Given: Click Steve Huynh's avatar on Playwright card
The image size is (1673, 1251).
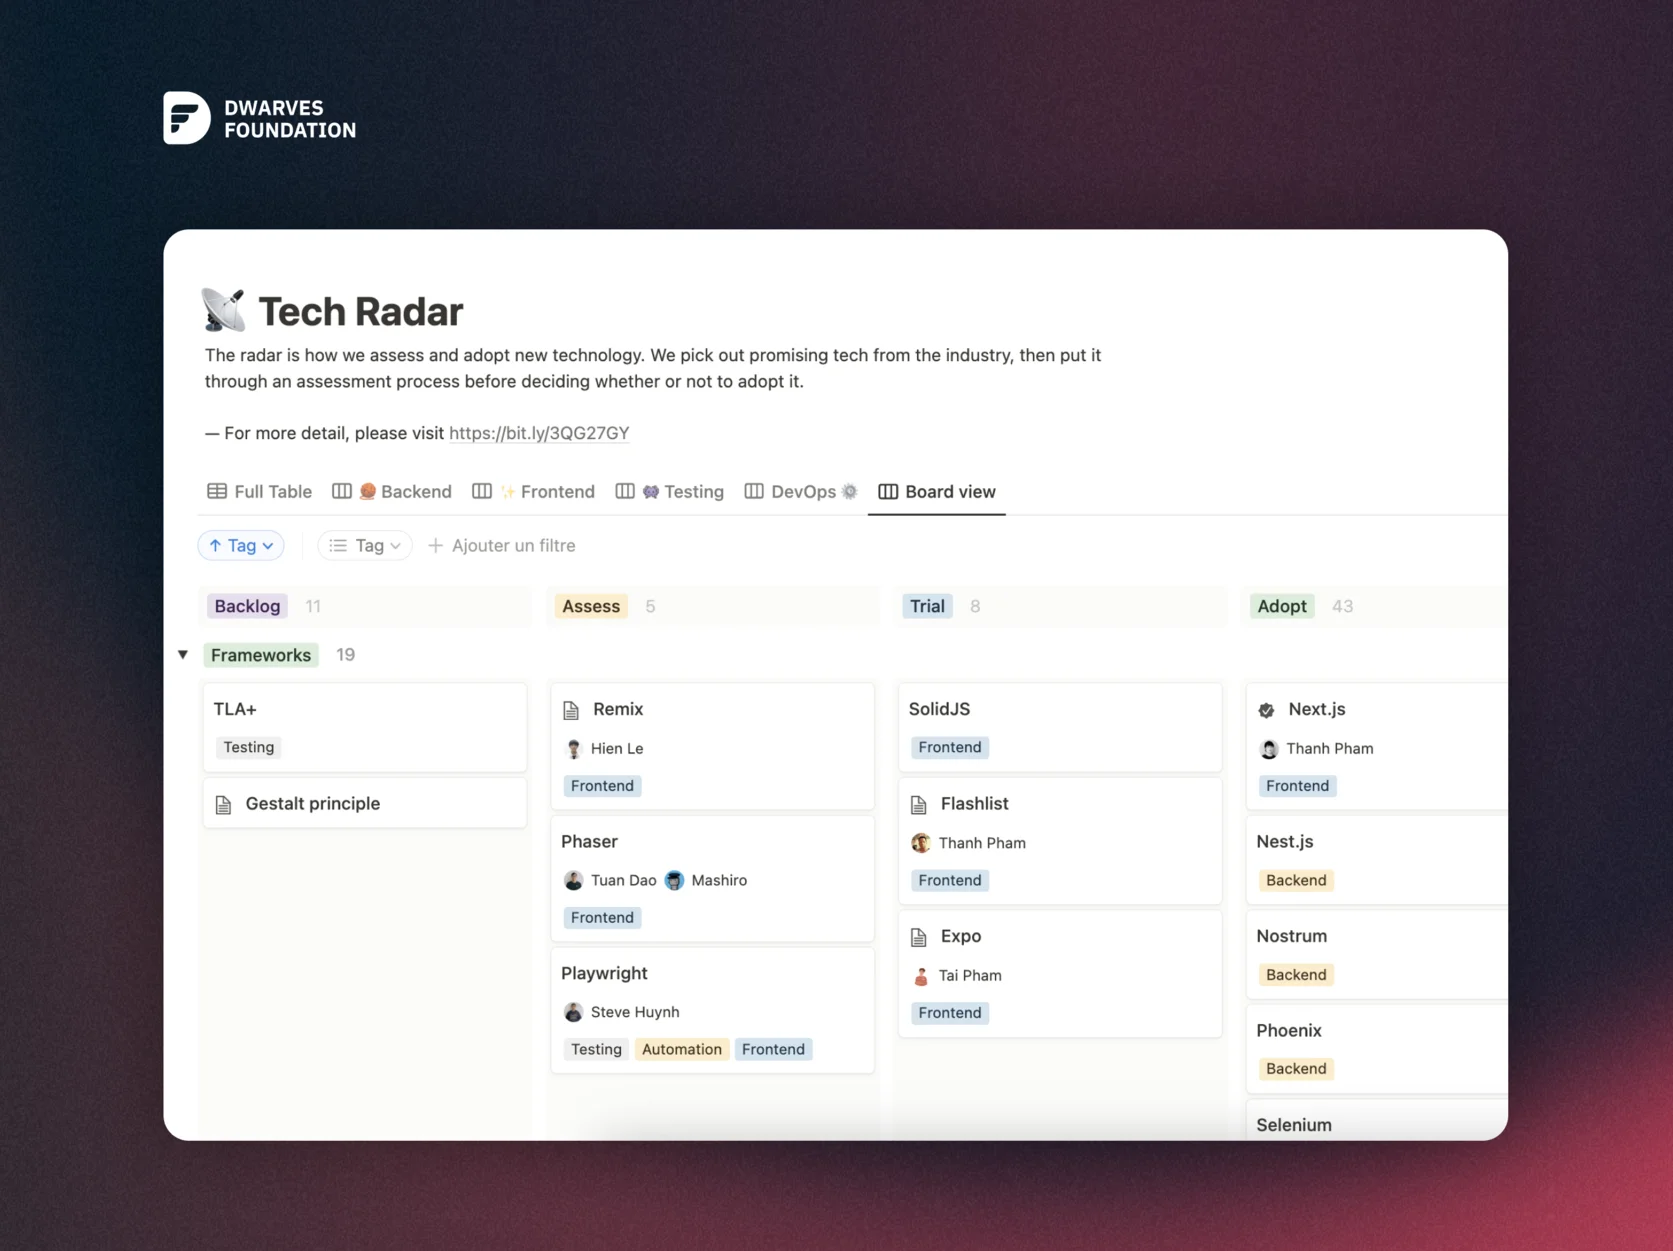Looking at the screenshot, I should tap(573, 1012).
